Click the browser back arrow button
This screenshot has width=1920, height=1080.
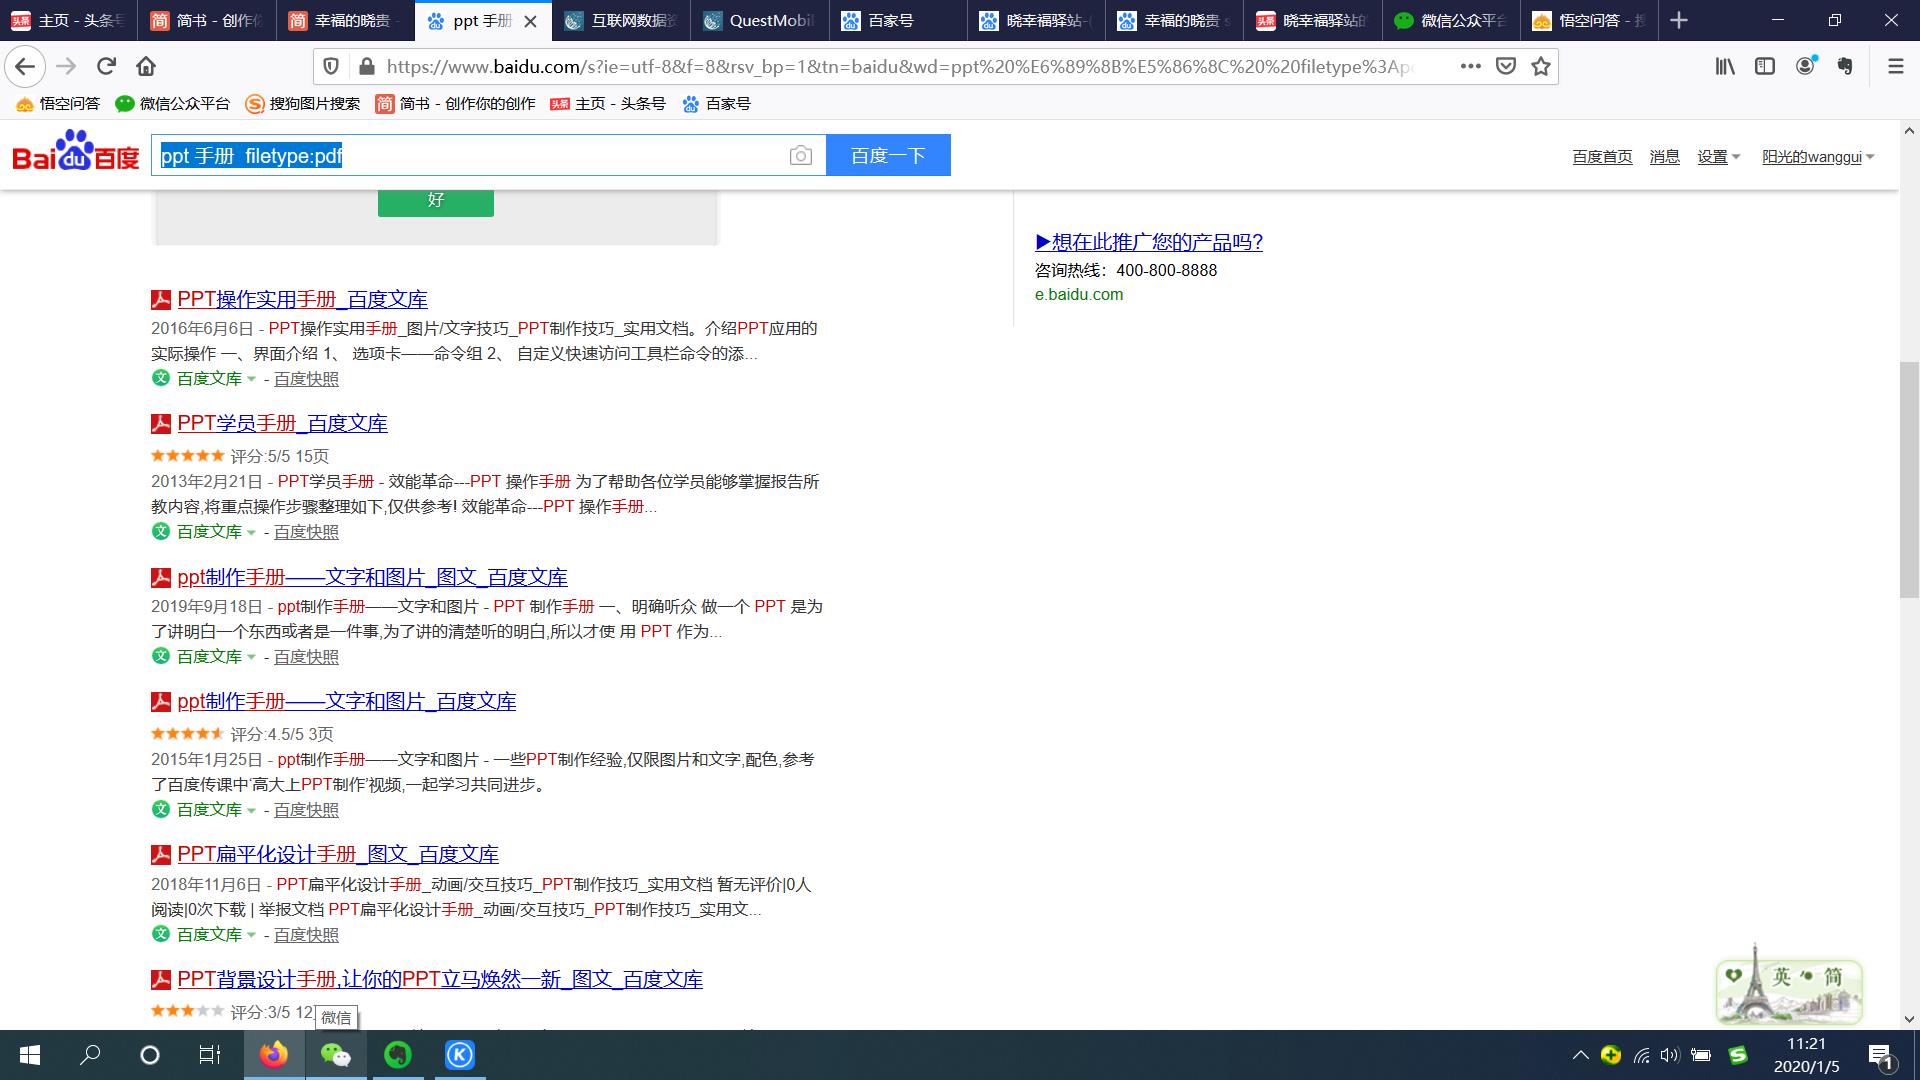point(25,66)
